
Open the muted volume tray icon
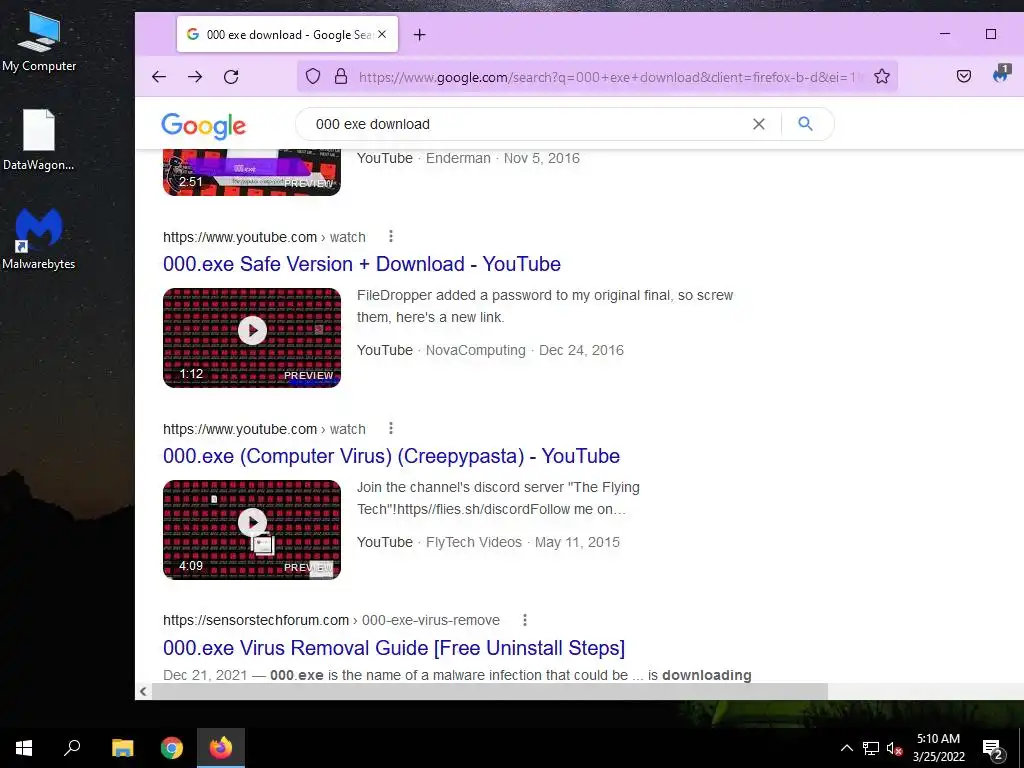coord(894,748)
